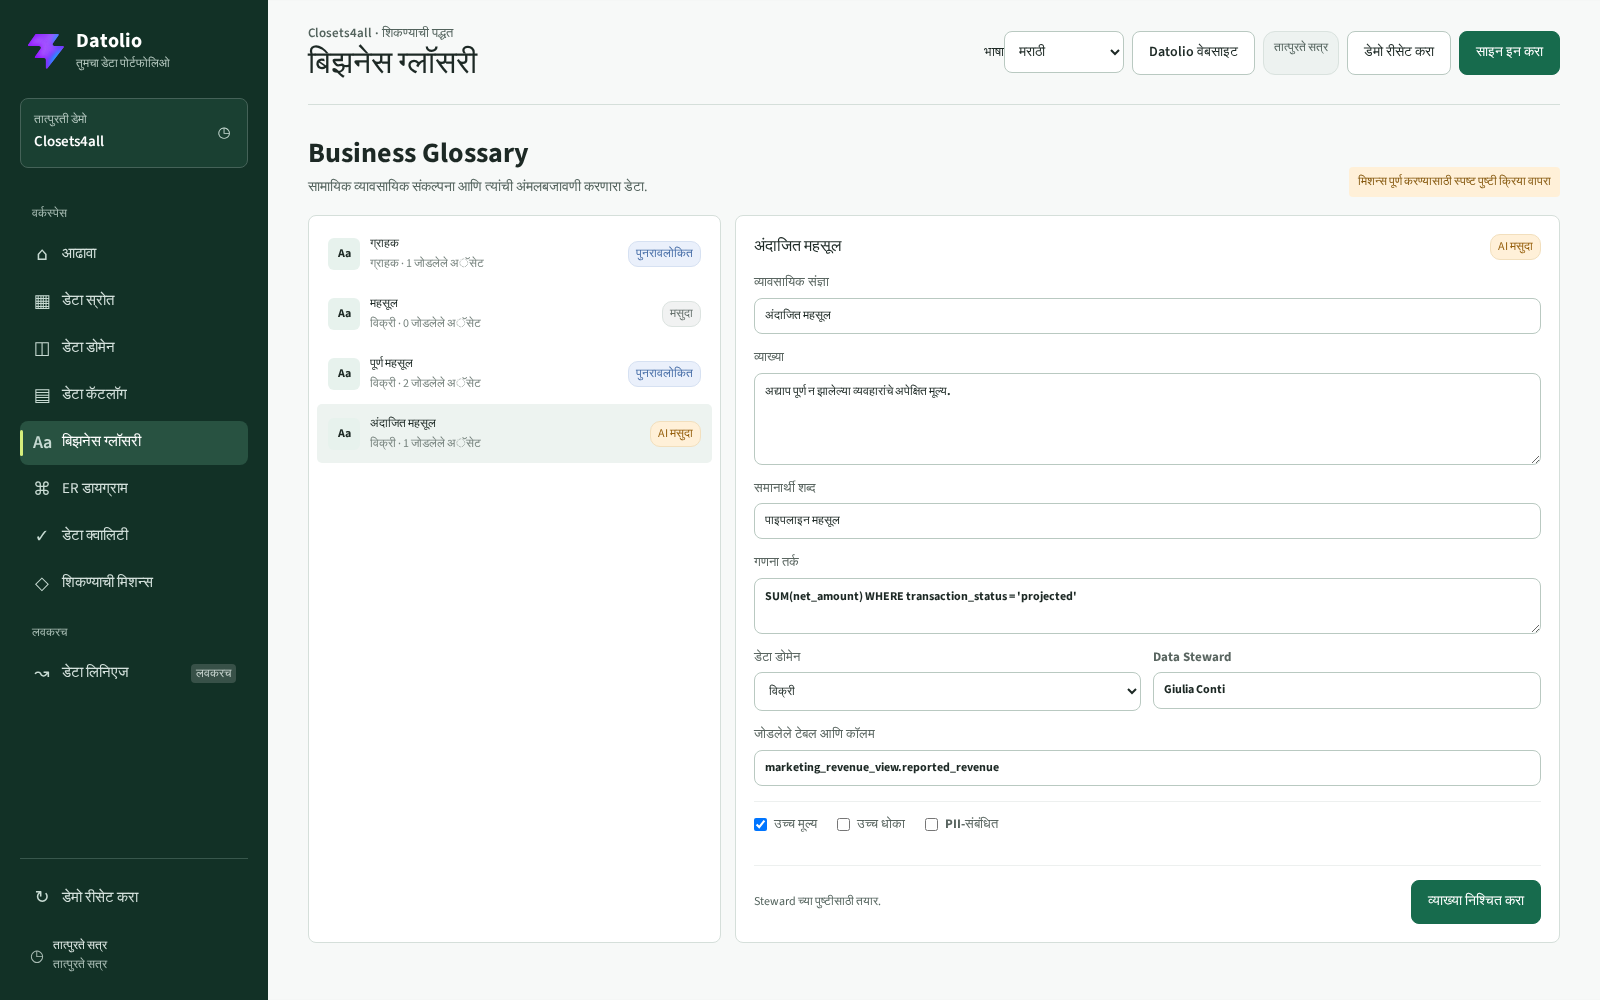Click the columns icon beside डेटा डोमेन

tap(42, 348)
